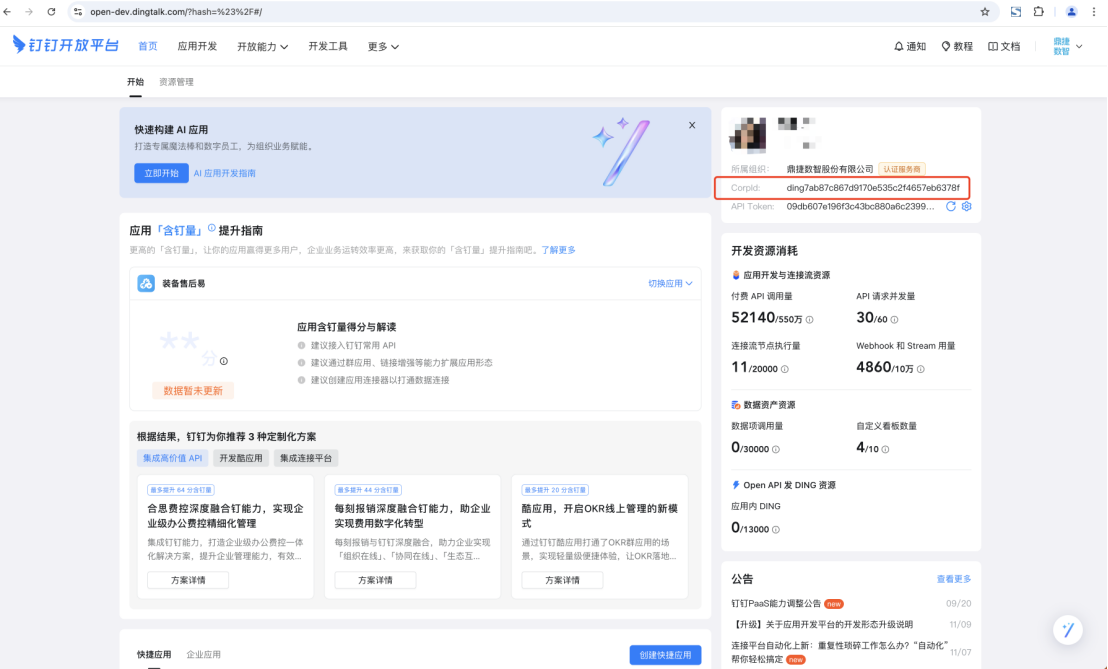1108x669 pixels.
Task: Show info for API 请求并发量 value
Action: (895, 319)
